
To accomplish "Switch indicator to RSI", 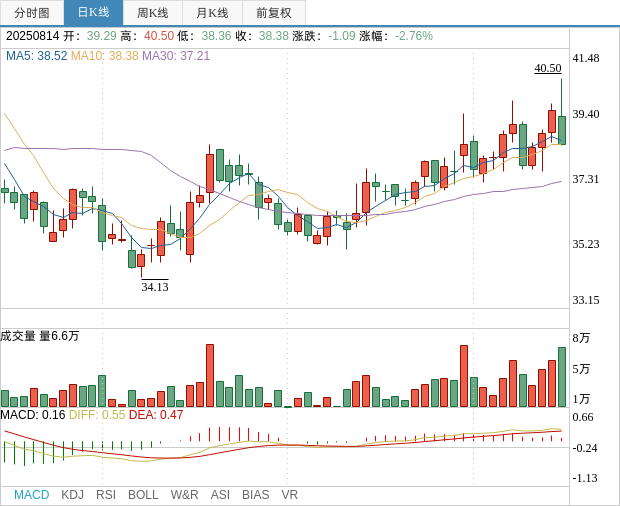I will coord(106,495).
